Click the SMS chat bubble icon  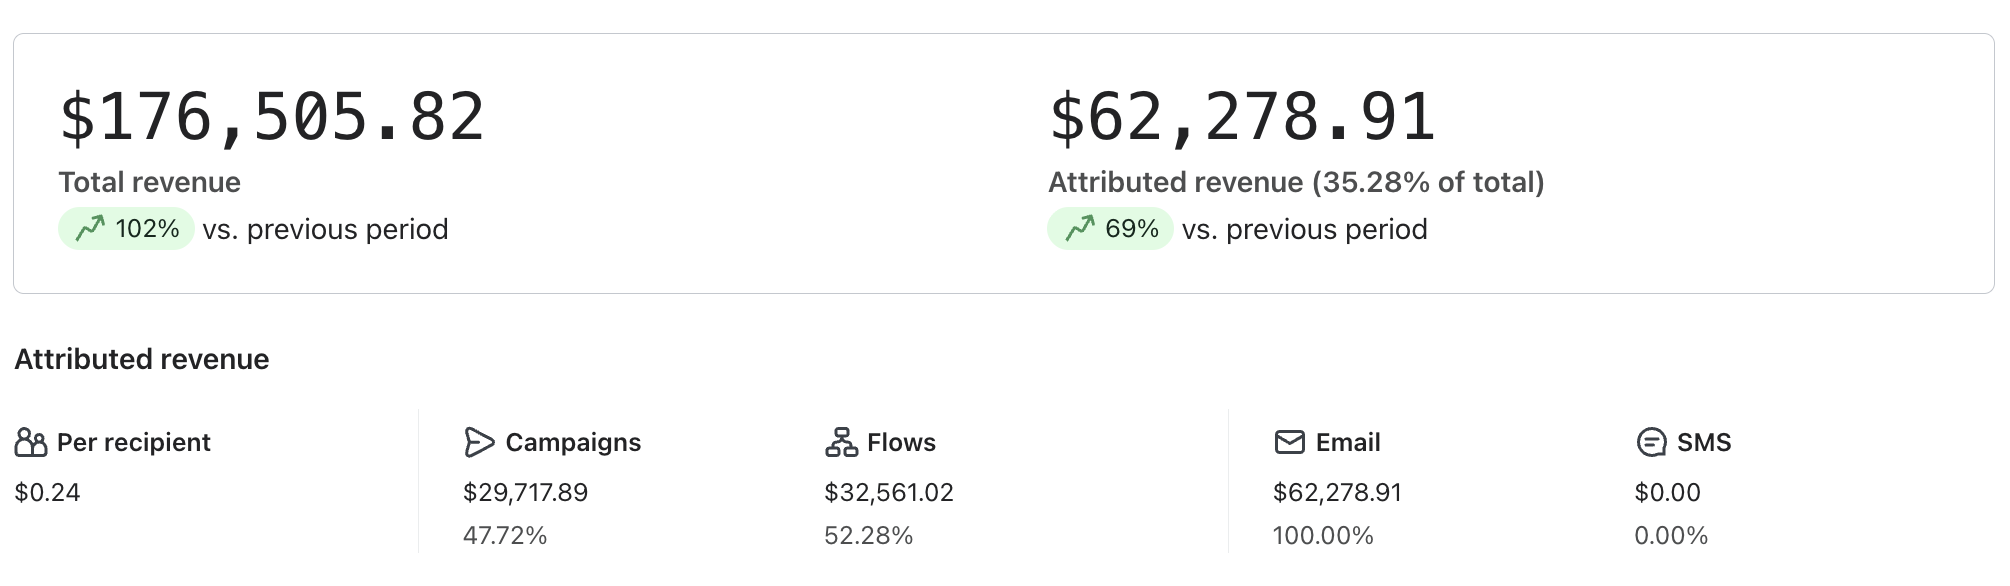pos(1651,442)
